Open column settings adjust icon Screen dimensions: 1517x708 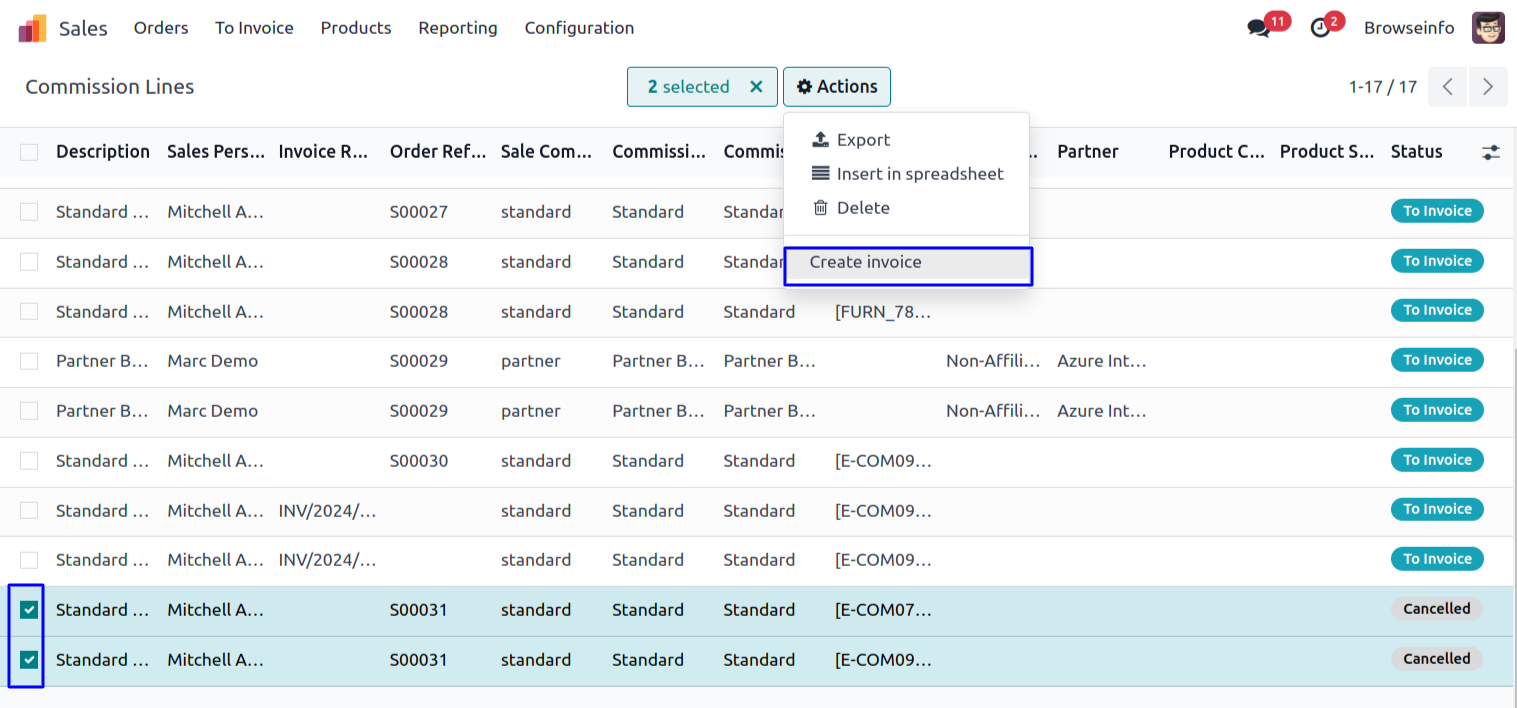point(1490,152)
